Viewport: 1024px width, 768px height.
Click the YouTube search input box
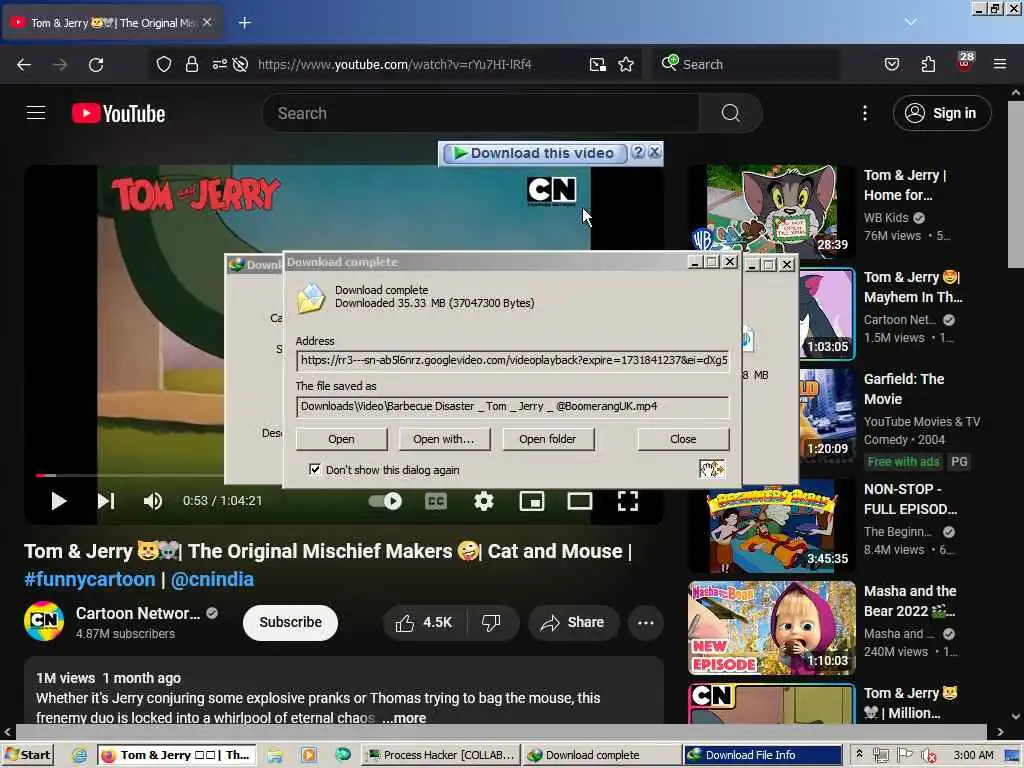coord(481,113)
